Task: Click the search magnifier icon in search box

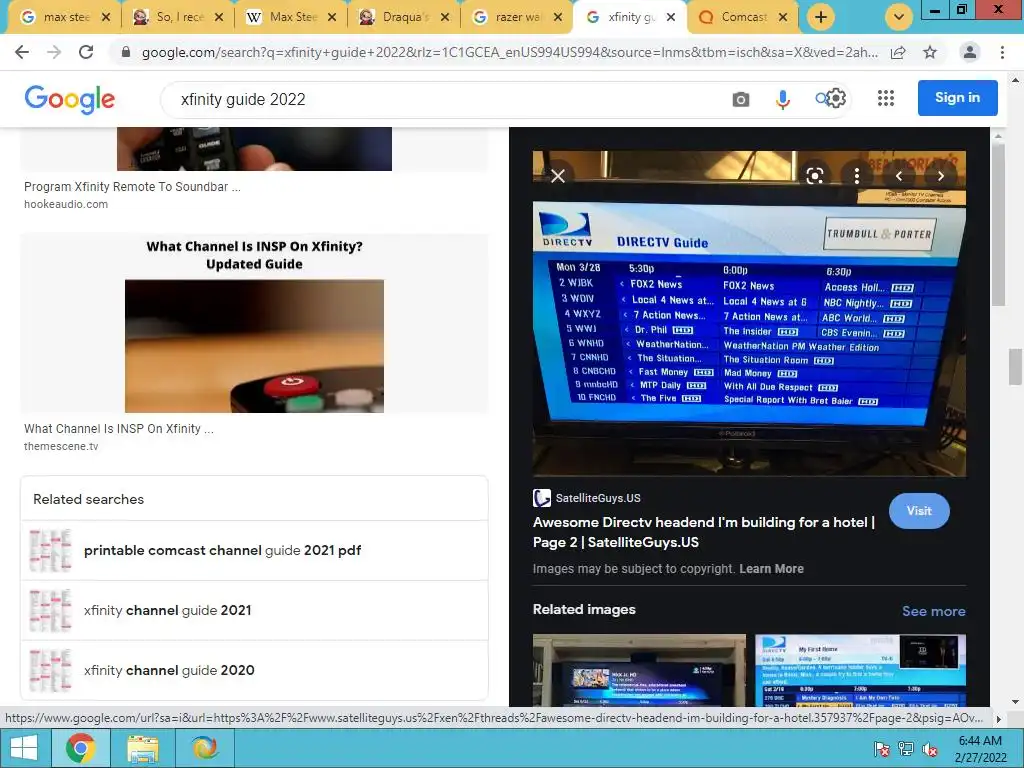Action: (x=821, y=99)
